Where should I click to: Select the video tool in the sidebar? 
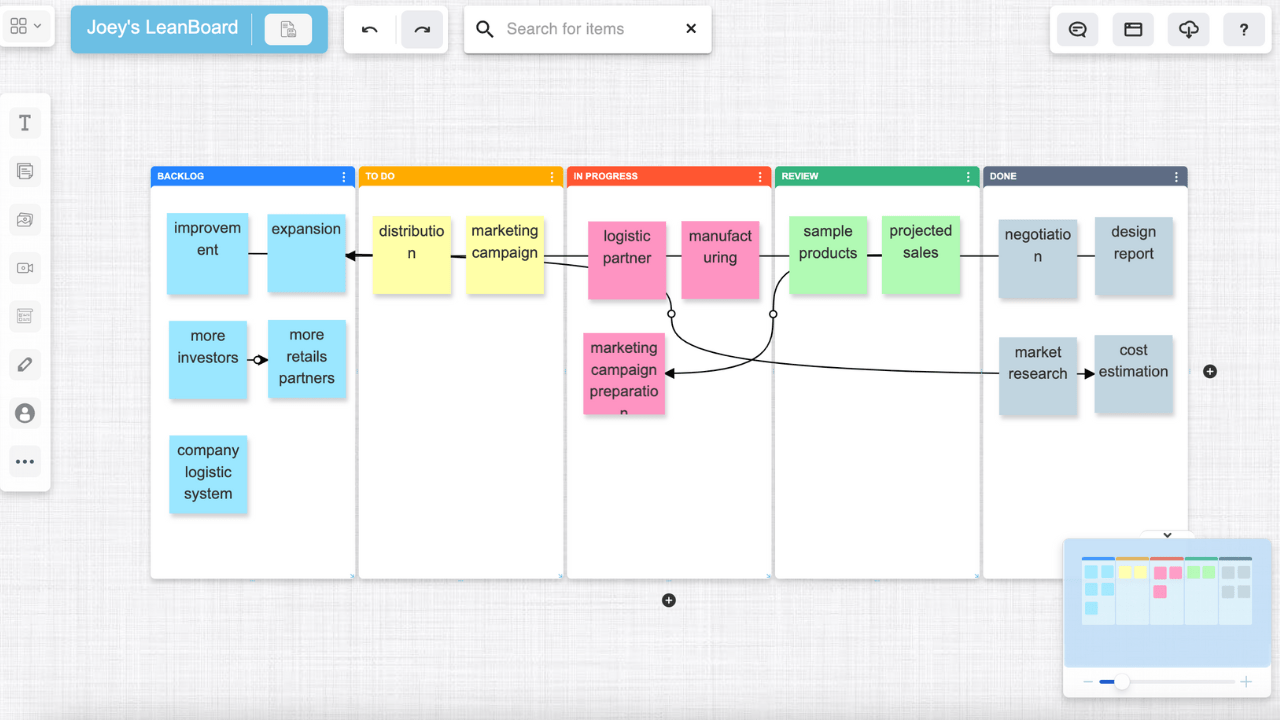pyautogui.click(x=24, y=267)
